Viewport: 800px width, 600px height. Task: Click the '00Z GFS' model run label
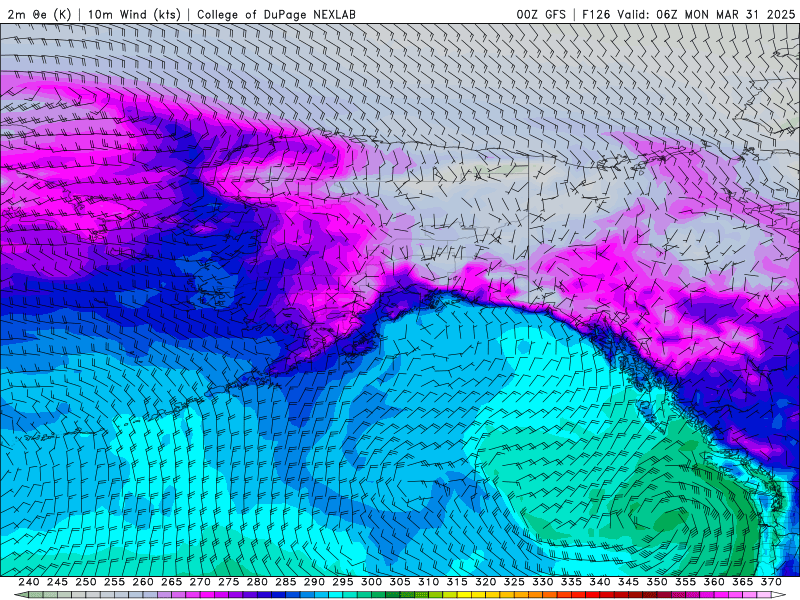coord(541,14)
